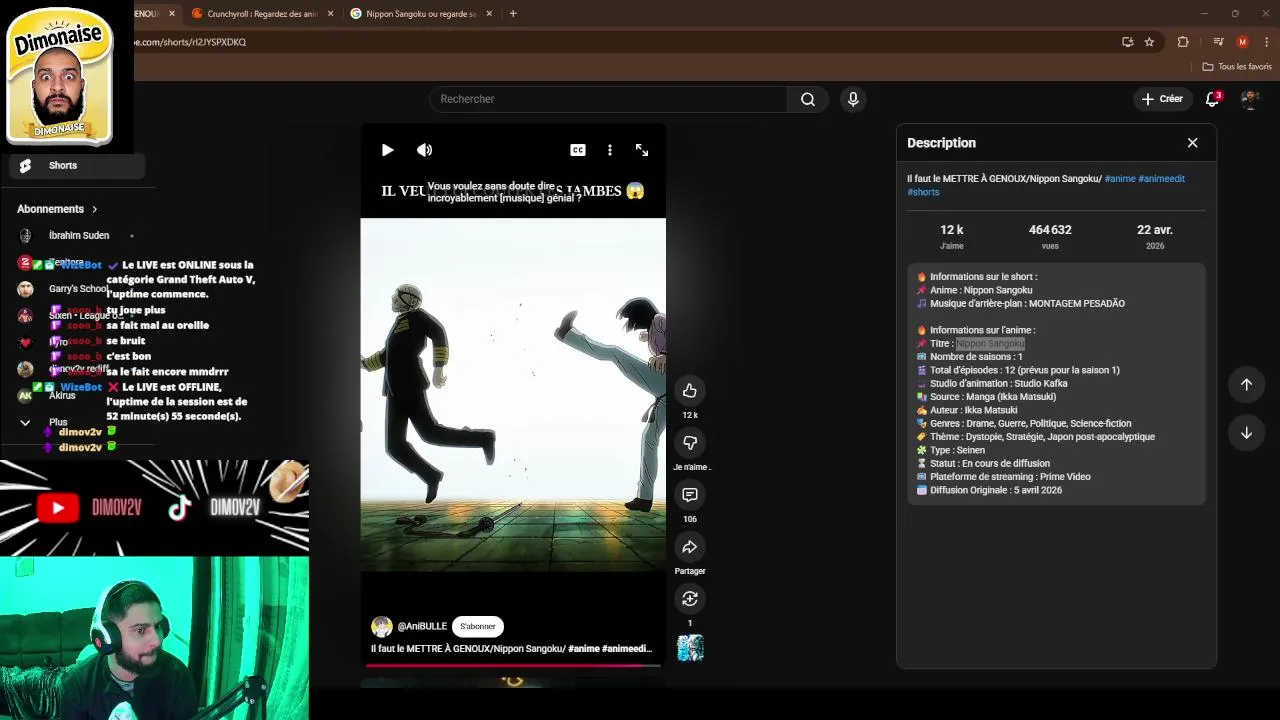Dislike the short with thumbs down
This screenshot has height=720, width=1280.
tap(690, 442)
